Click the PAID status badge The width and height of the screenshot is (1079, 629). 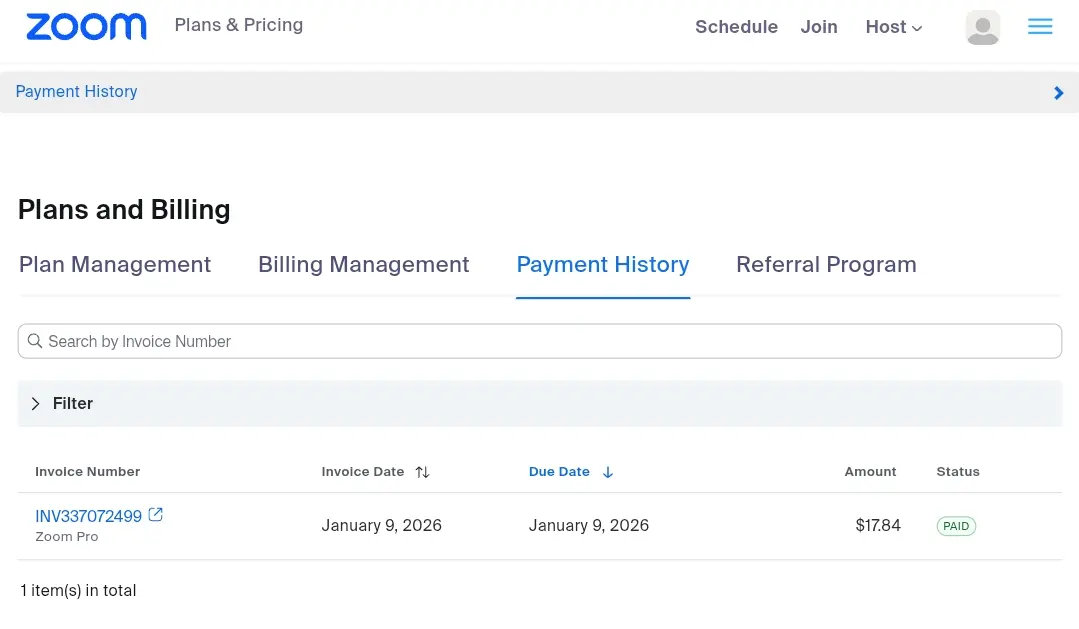click(956, 526)
